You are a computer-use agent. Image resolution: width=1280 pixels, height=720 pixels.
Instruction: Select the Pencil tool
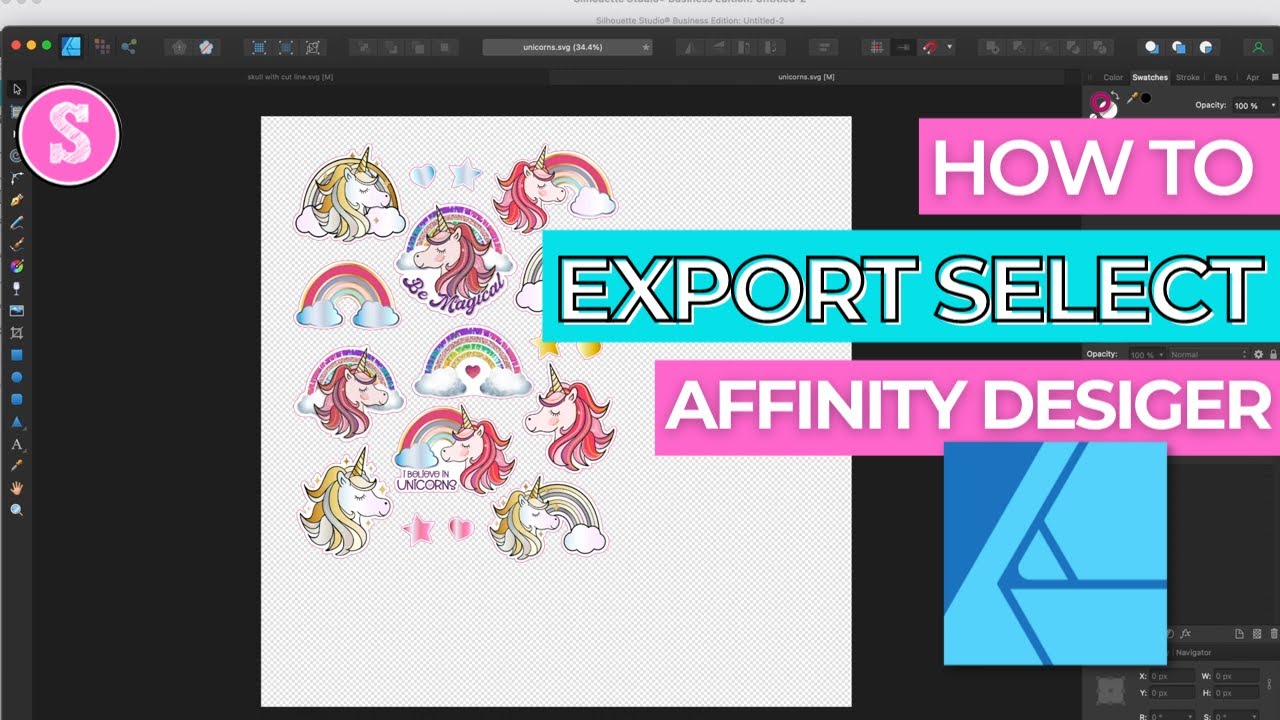[x=17, y=222]
